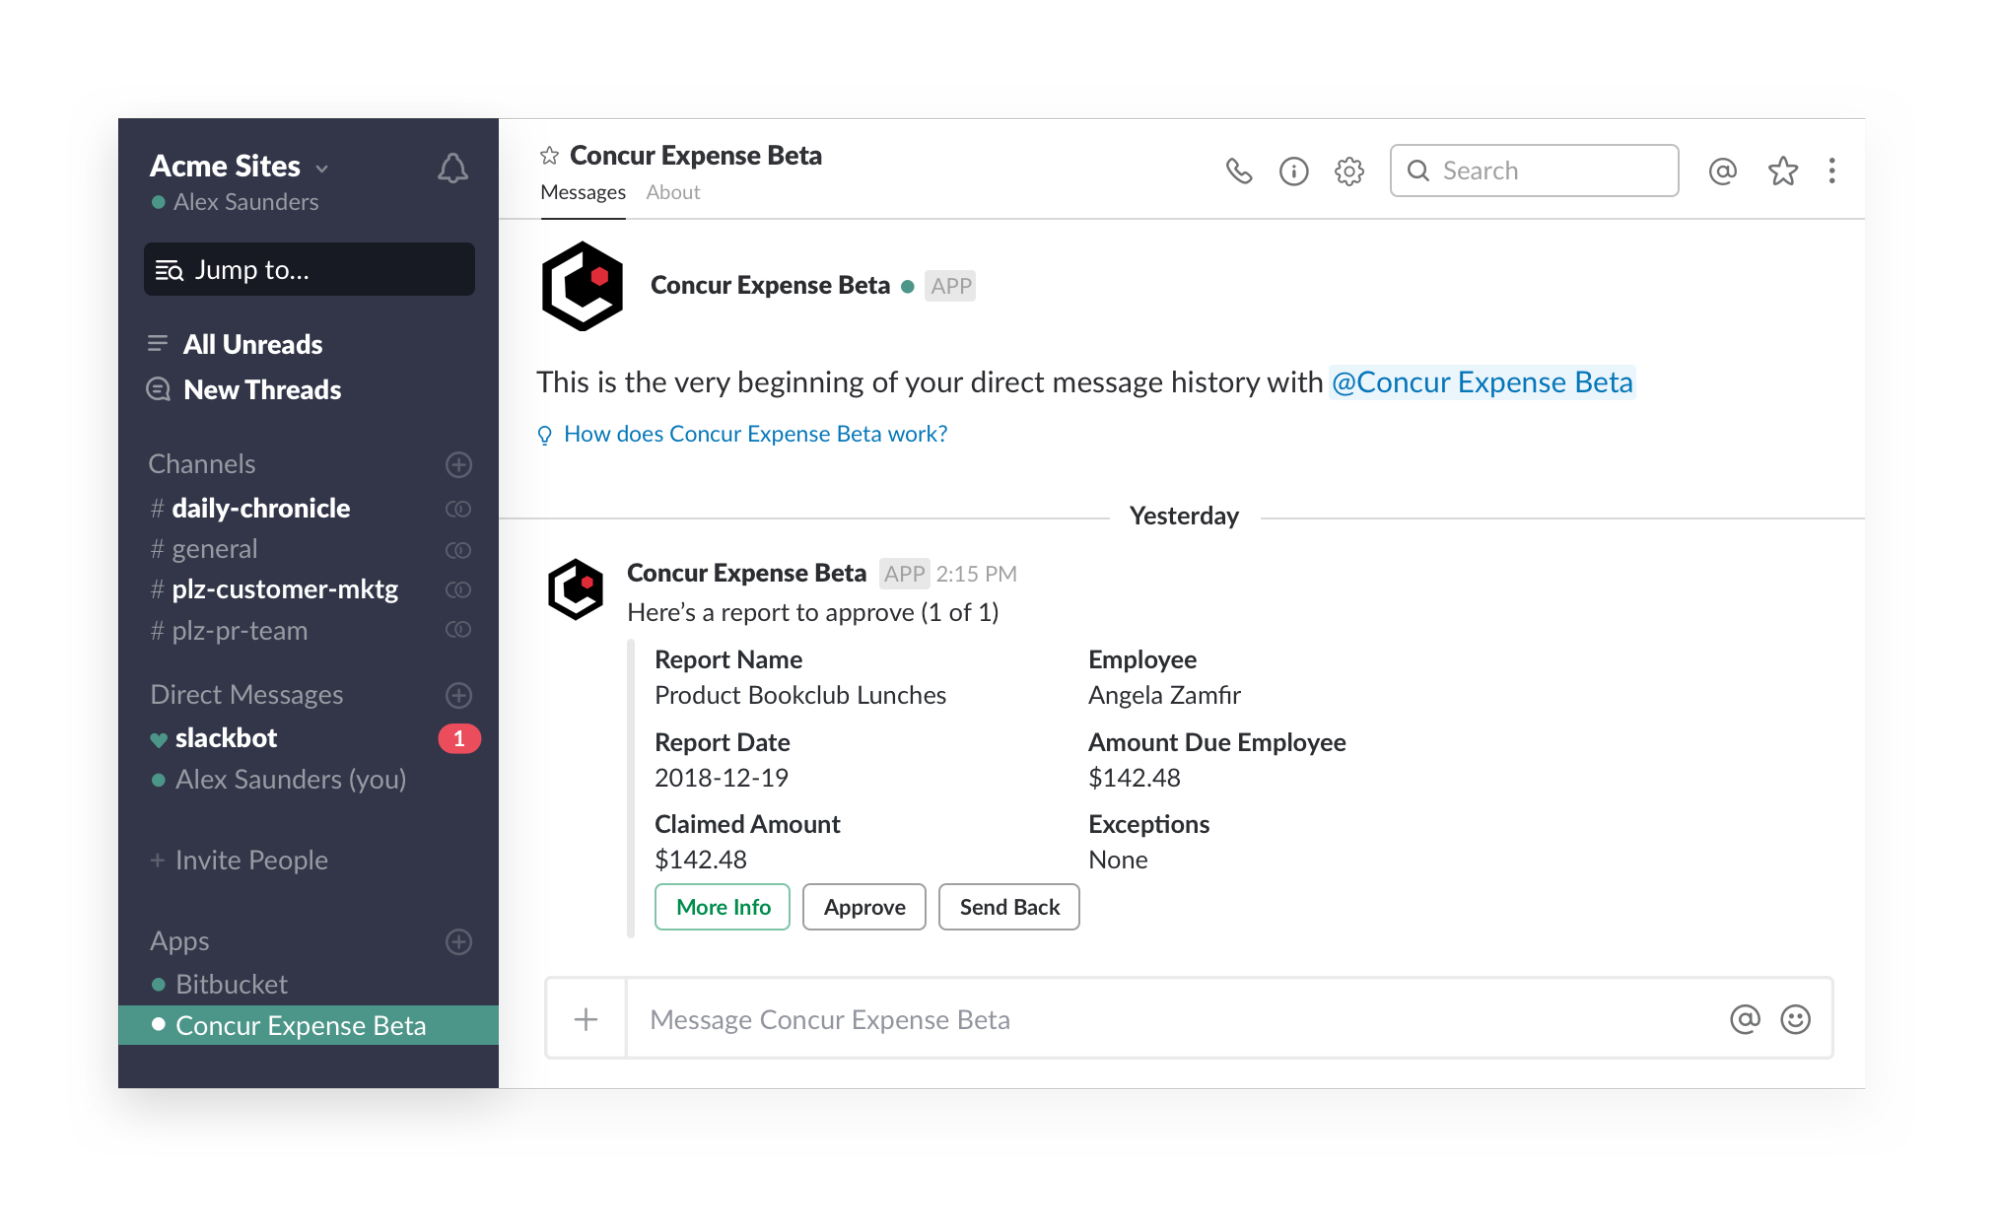This screenshot has height=1227, width=1999.
Task: Add a channel with the plus next to Channels
Action: coord(458,464)
